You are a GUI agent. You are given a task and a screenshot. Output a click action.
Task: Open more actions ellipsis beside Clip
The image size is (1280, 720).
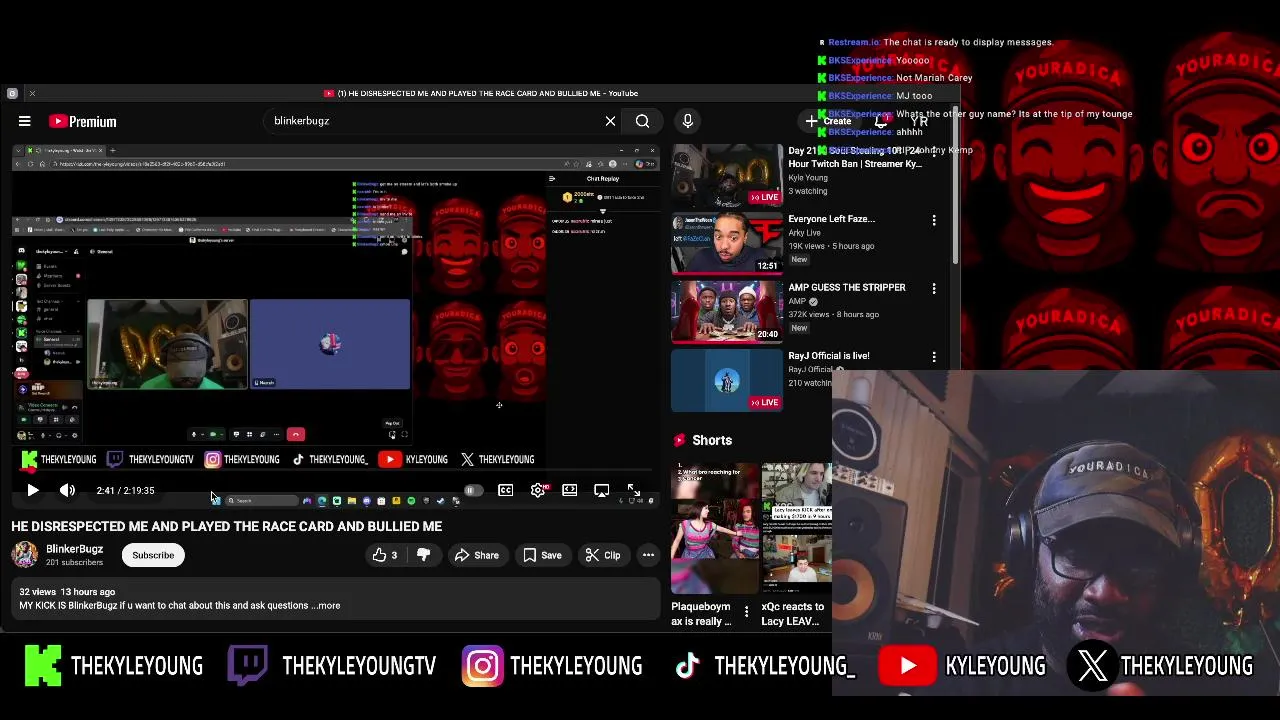tap(648, 555)
